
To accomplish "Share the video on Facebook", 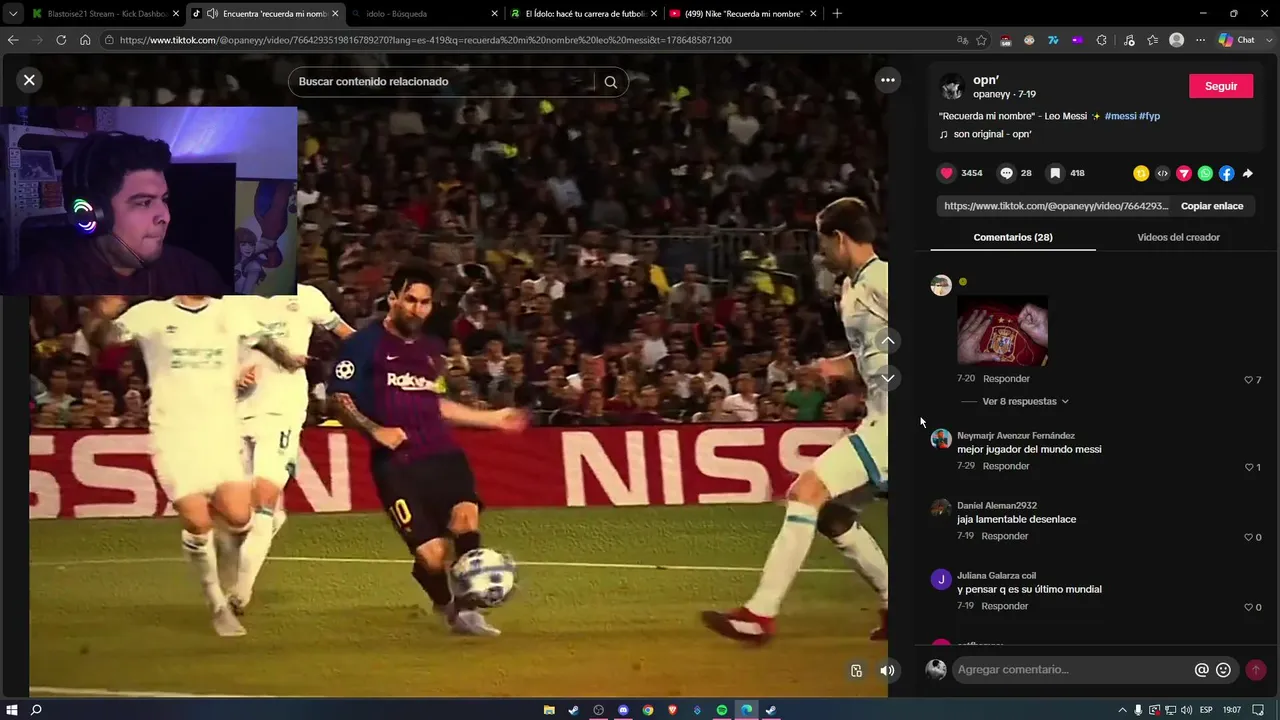I will (1227, 173).
